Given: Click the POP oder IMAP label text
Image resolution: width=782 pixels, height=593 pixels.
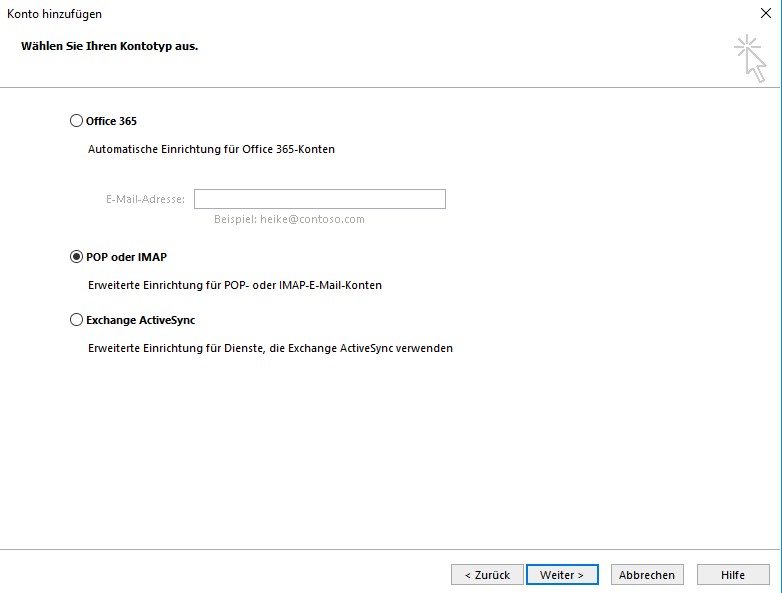Looking at the screenshot, I should [126, 257].
